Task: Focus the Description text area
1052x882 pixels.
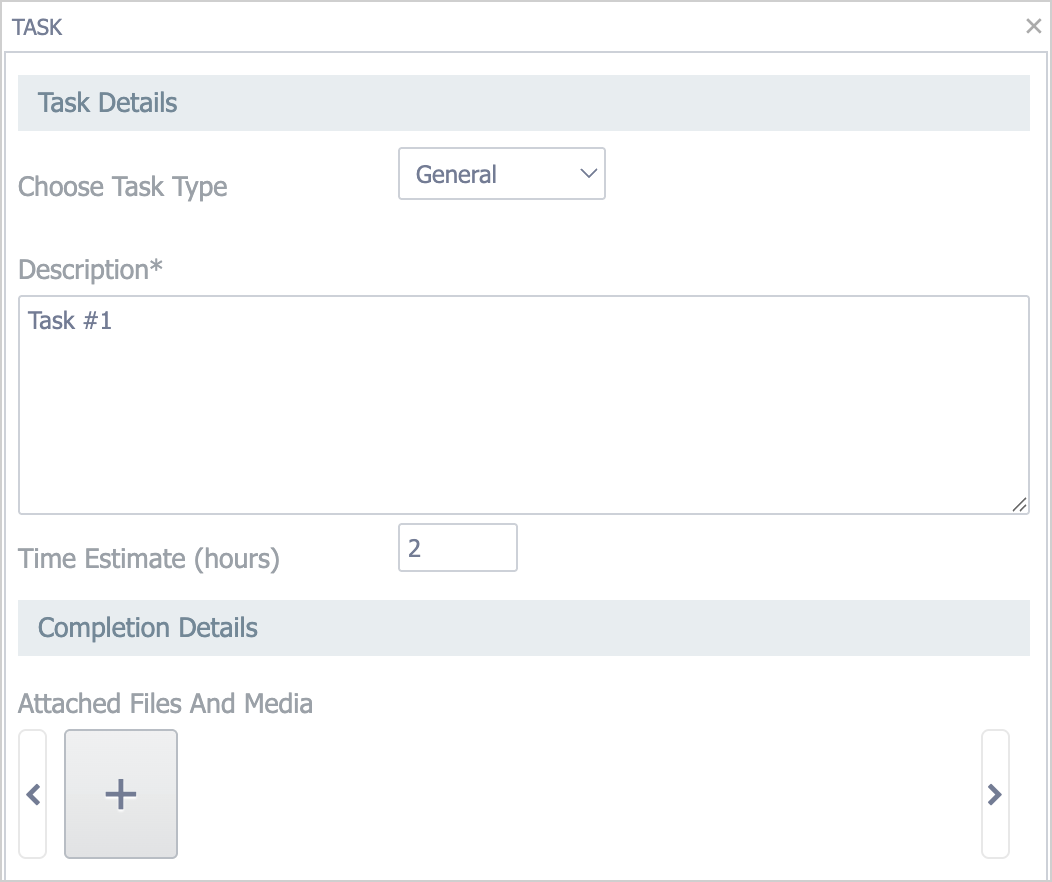Action: [523, 420]
